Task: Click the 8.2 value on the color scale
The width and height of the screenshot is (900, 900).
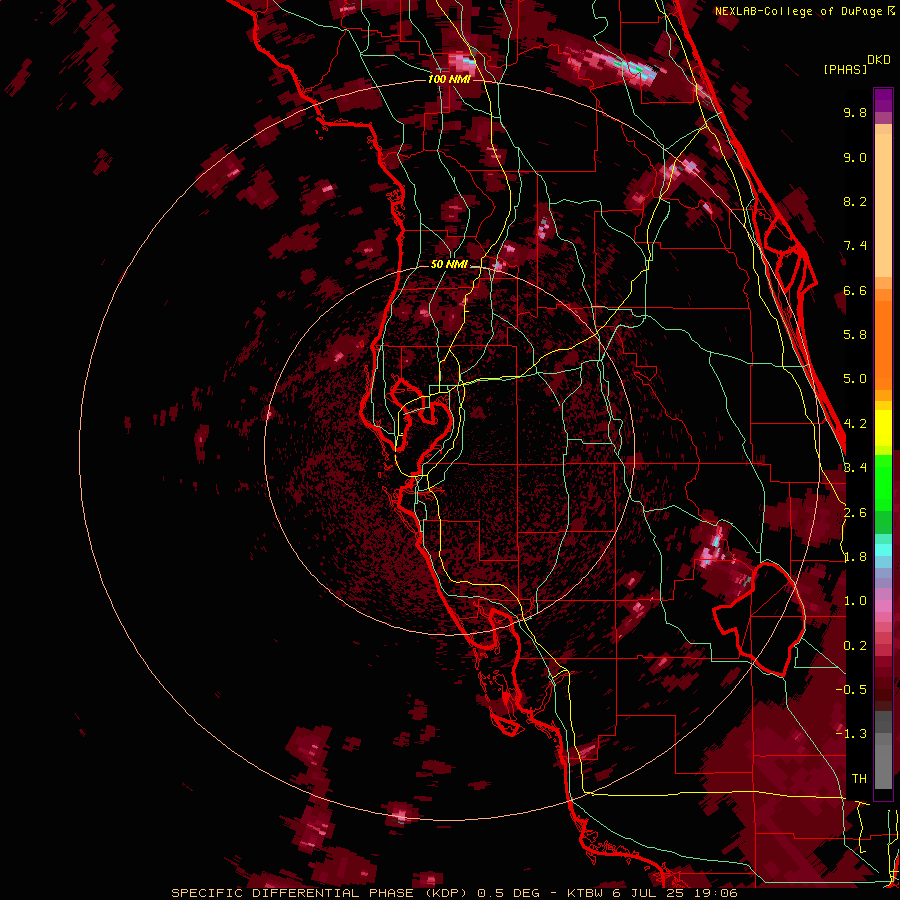Action: (855, 201)
